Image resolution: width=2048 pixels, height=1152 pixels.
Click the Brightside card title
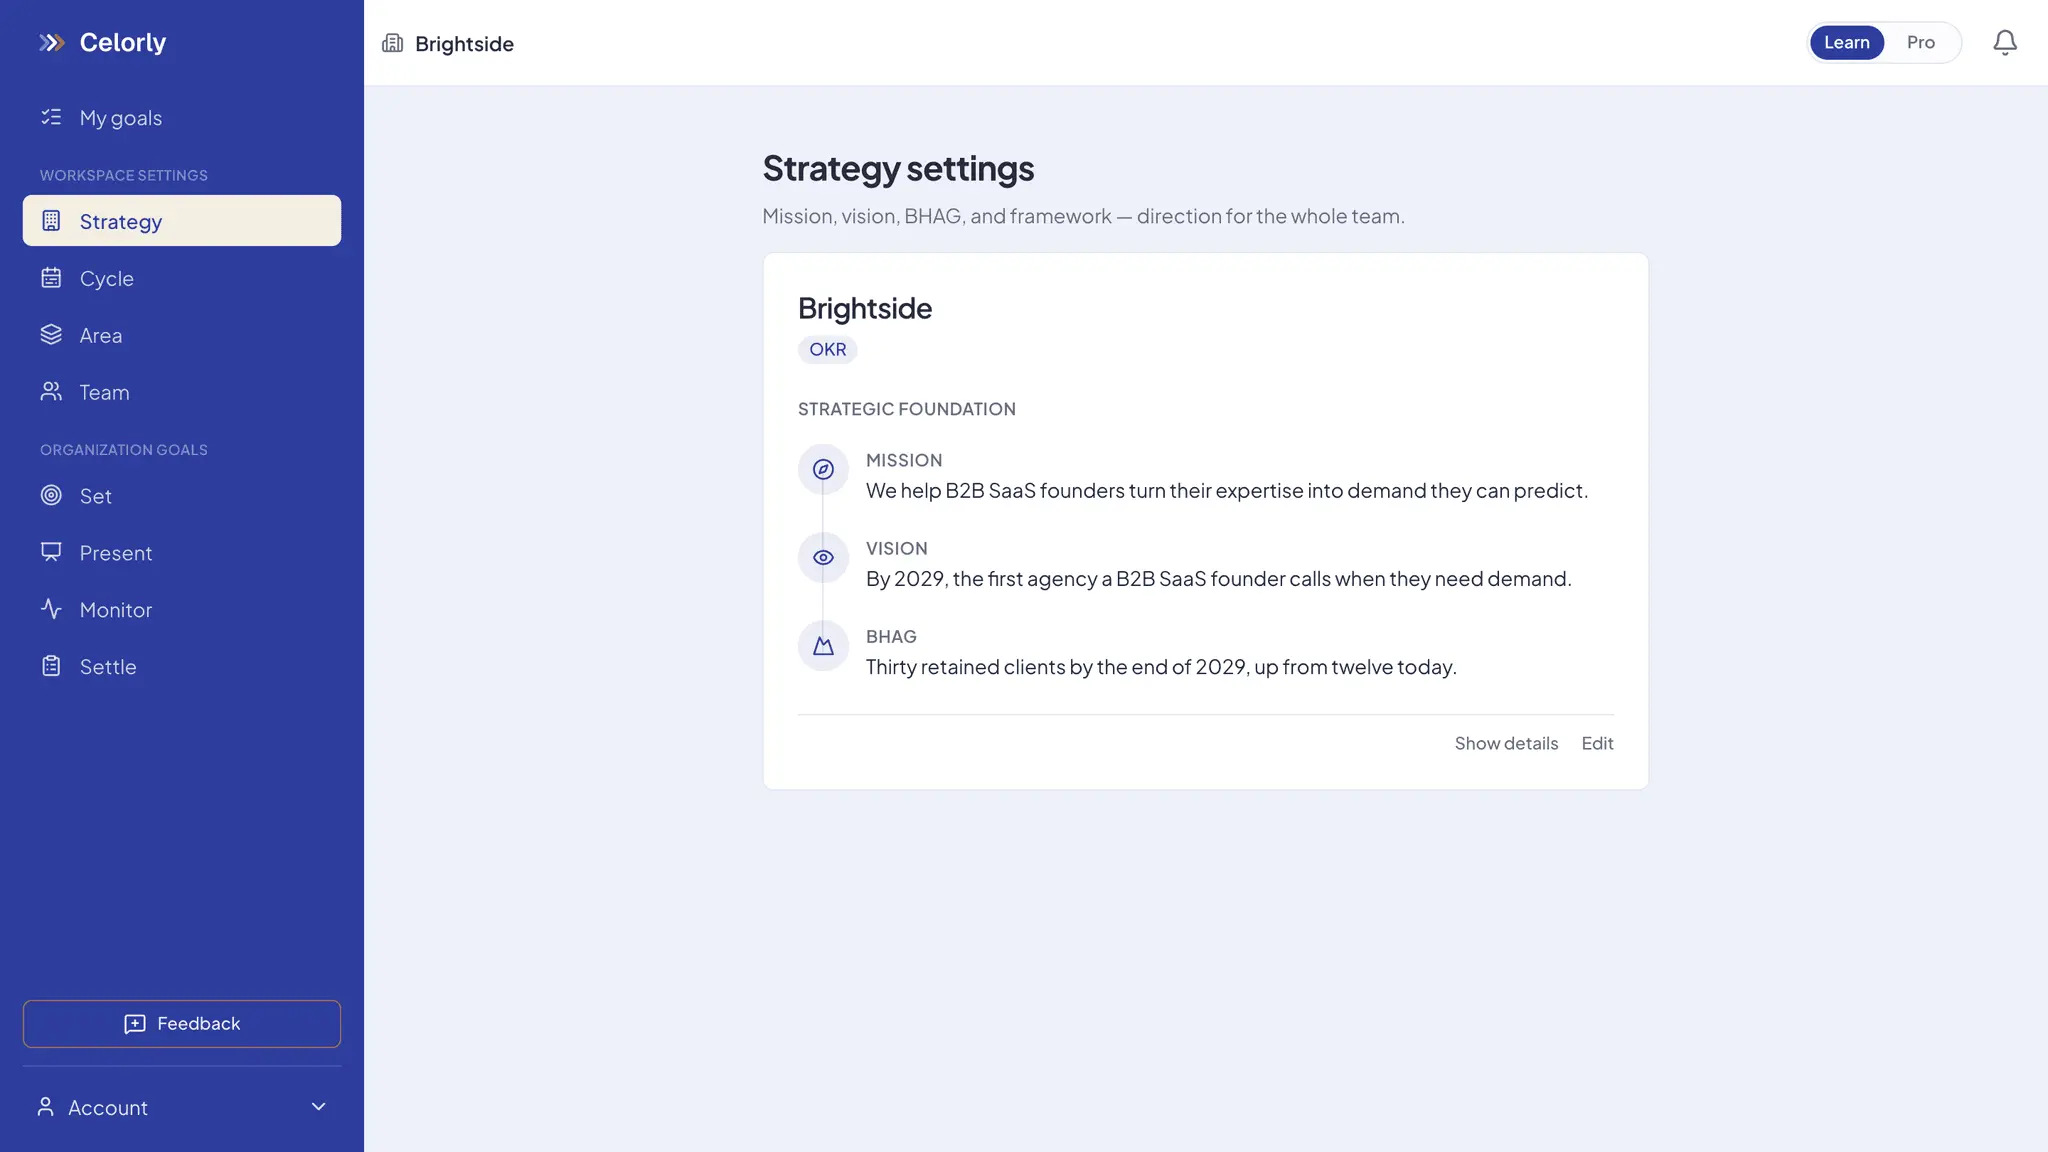[x=865, y=308]
